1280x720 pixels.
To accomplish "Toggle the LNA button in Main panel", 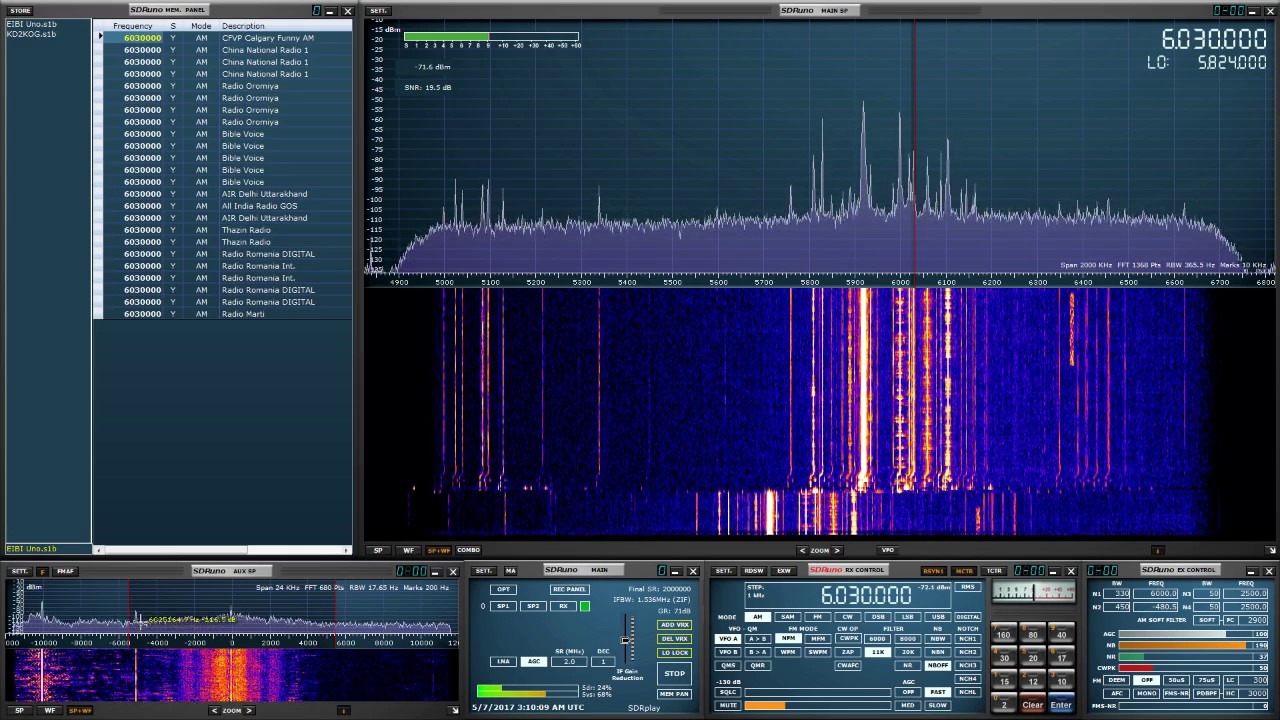I will click(x=503, y=661).
